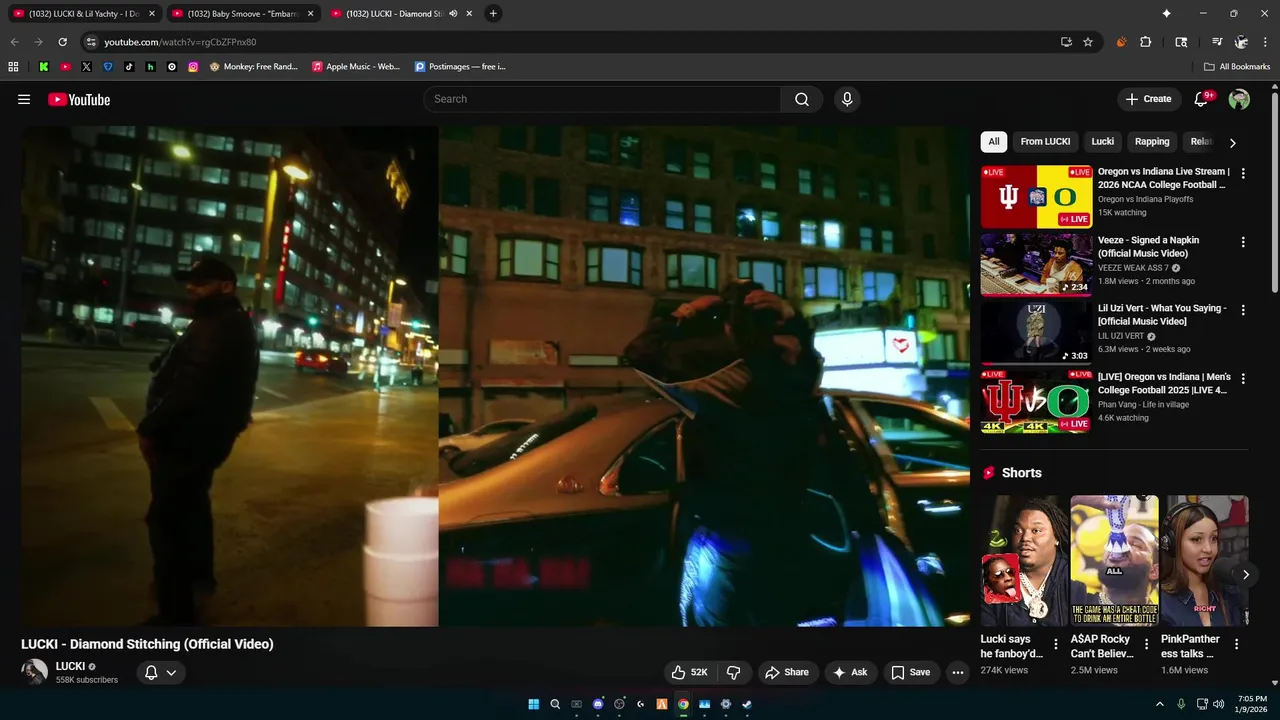Open options for 'Lucki says he fanboy'd' short
The width and height of the screenshot is (1280, 720).
pos(1055,644)
